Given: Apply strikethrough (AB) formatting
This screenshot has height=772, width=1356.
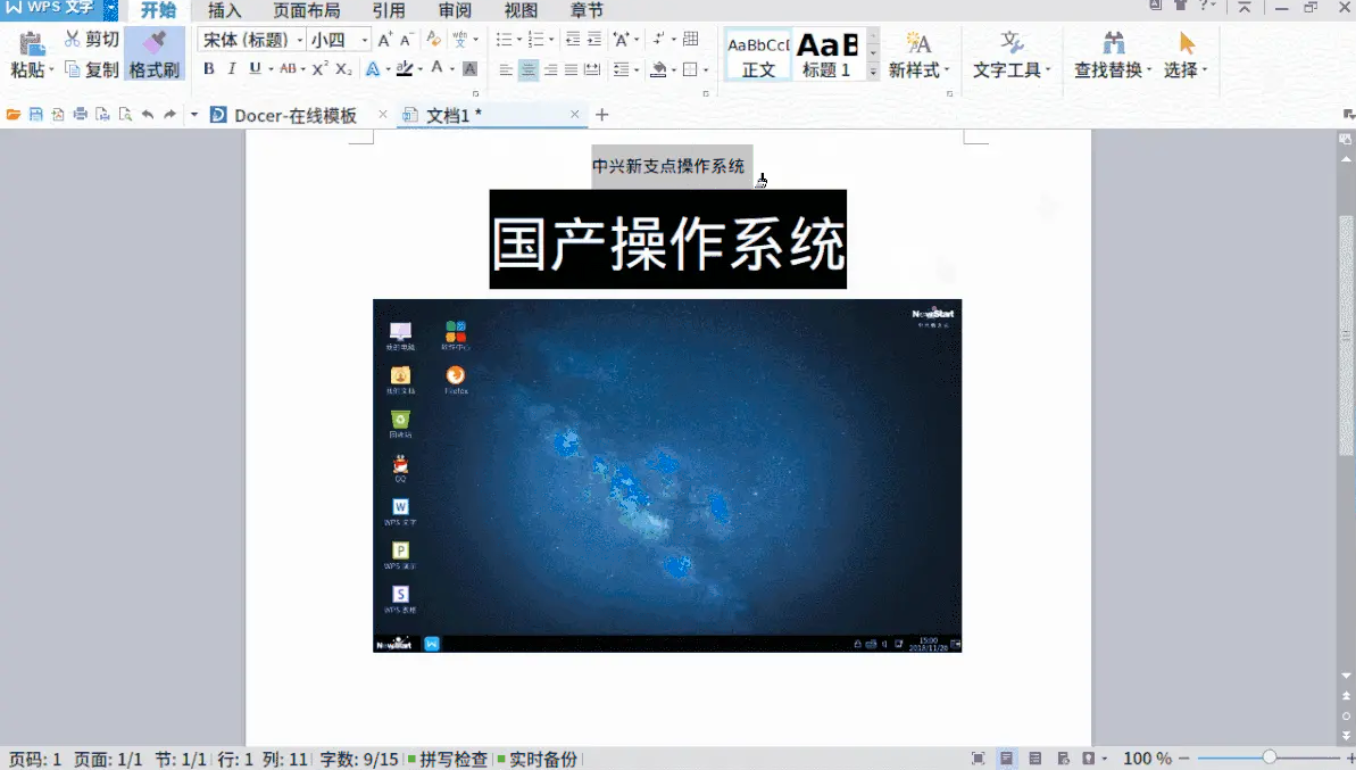Looking at the screenshot, I should pos(288,69).
